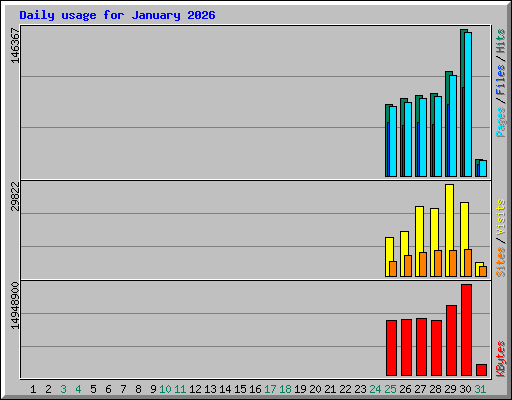Click day 25 on the x-axis
512x400 pixels.
pyautogui.click(x=390, y=389)
